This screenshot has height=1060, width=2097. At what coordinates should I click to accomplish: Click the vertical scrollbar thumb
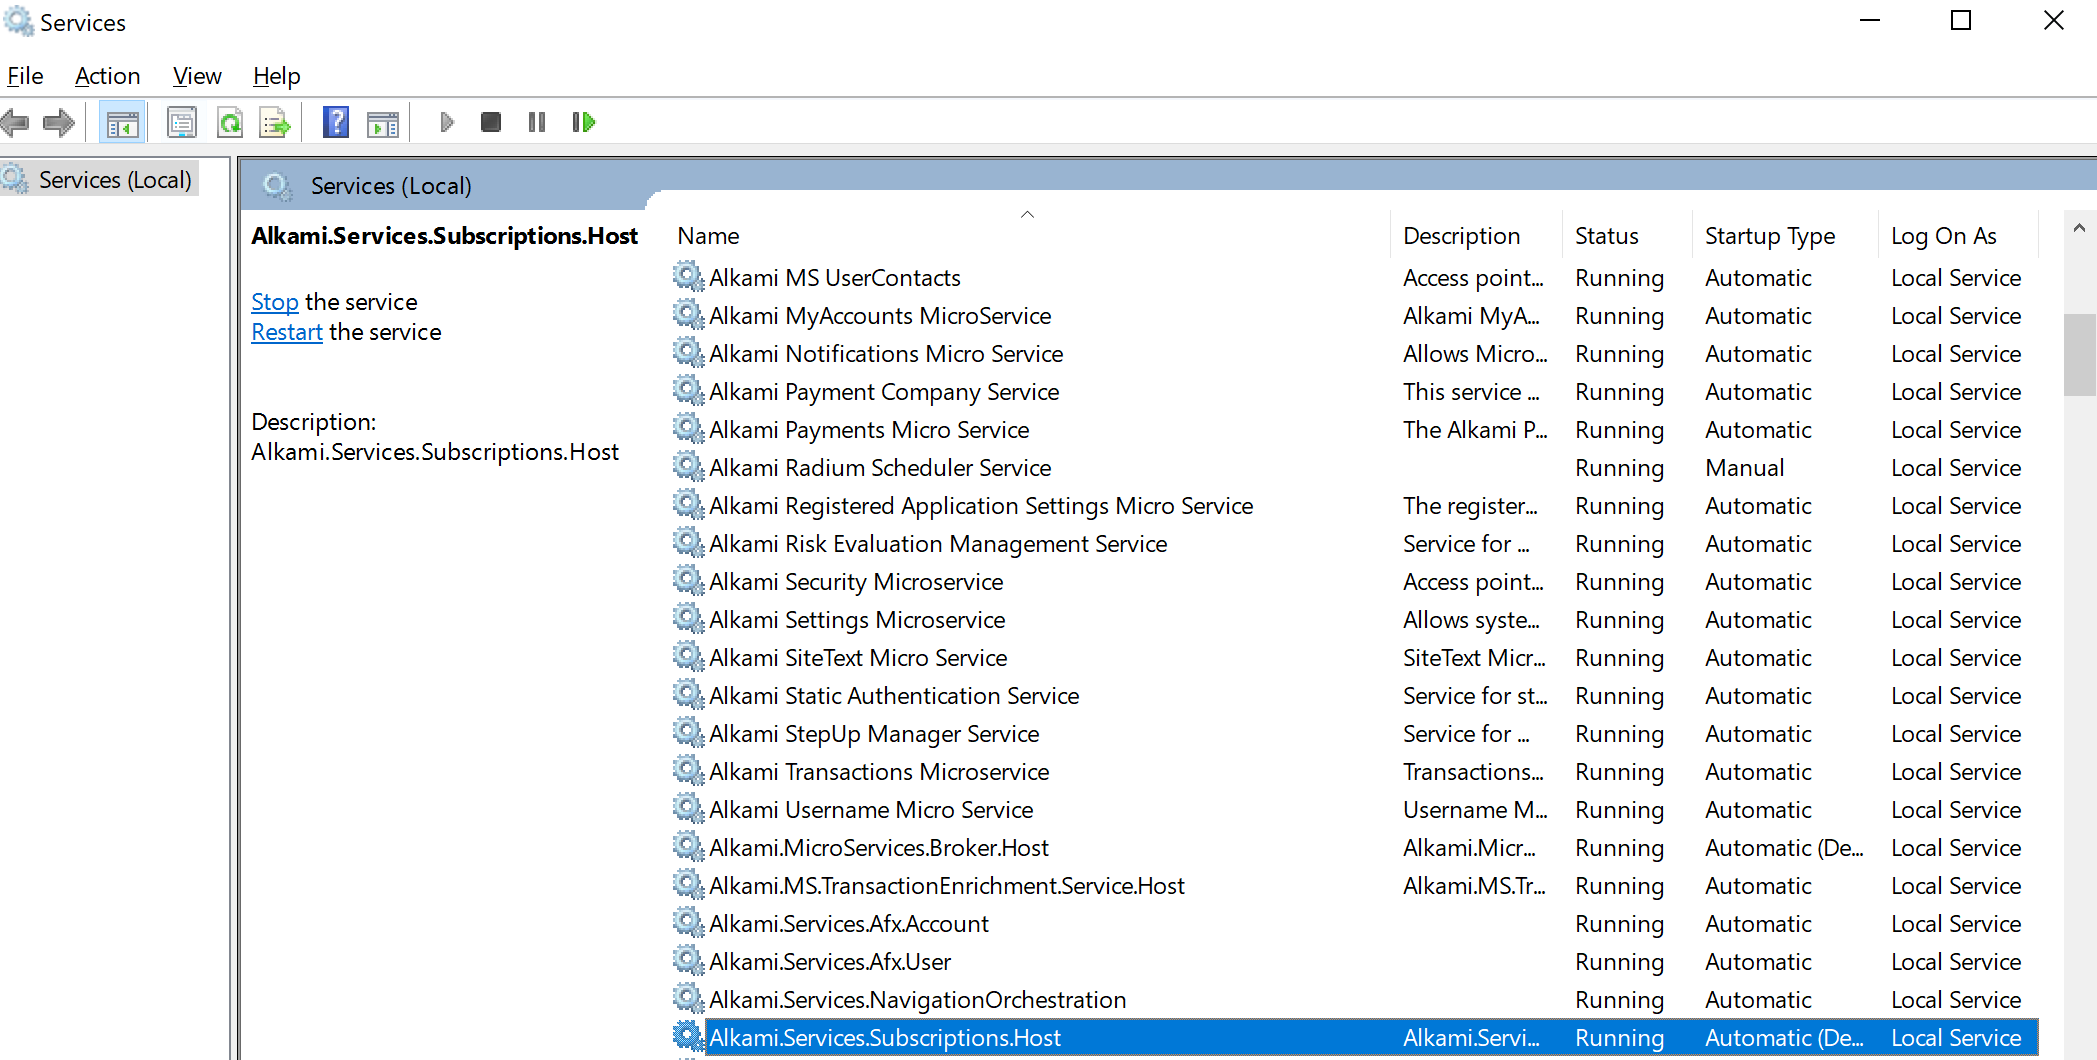coord(2079,355)
